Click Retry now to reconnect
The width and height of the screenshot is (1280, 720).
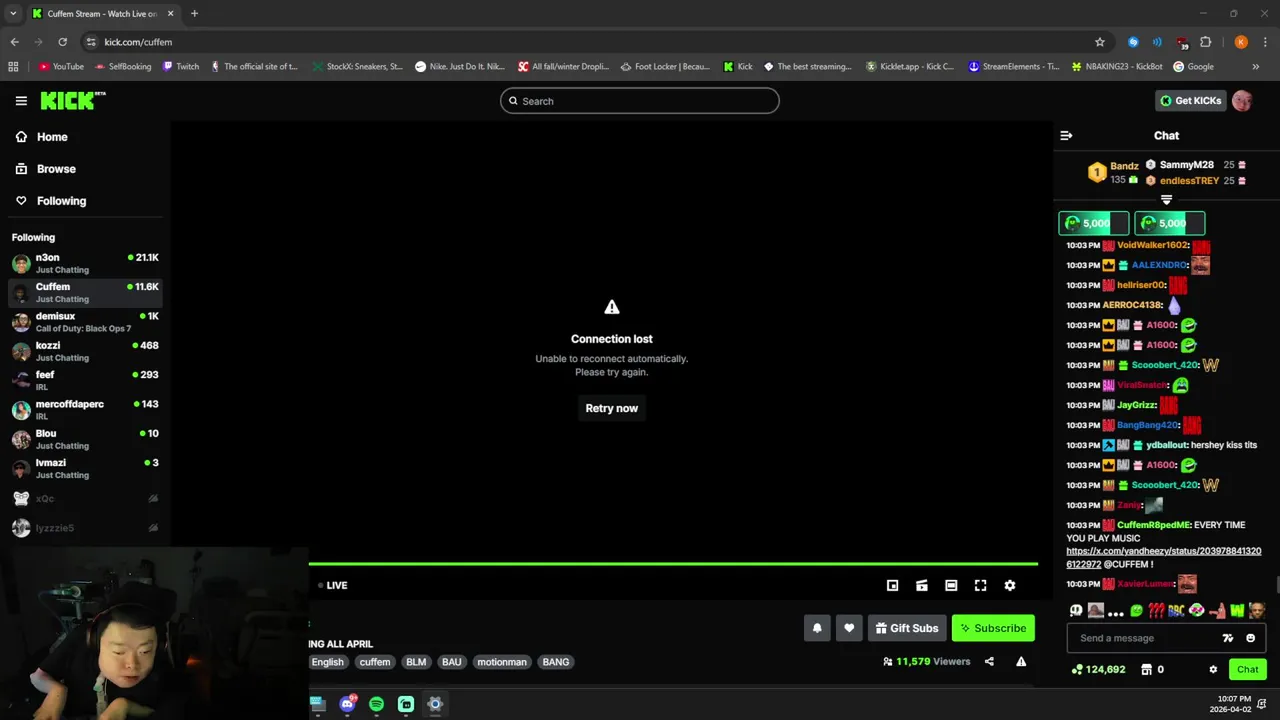(x=612, y=408)
